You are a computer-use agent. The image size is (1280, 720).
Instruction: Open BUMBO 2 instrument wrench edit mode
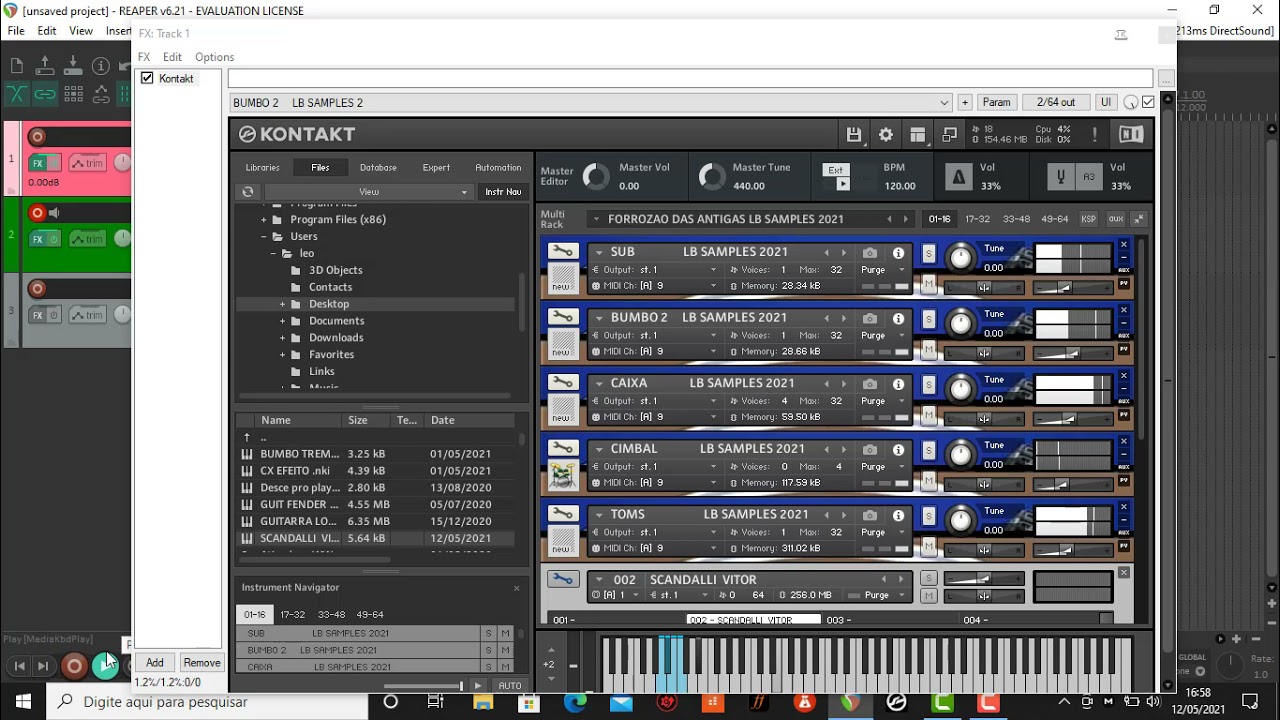(562, 318)
